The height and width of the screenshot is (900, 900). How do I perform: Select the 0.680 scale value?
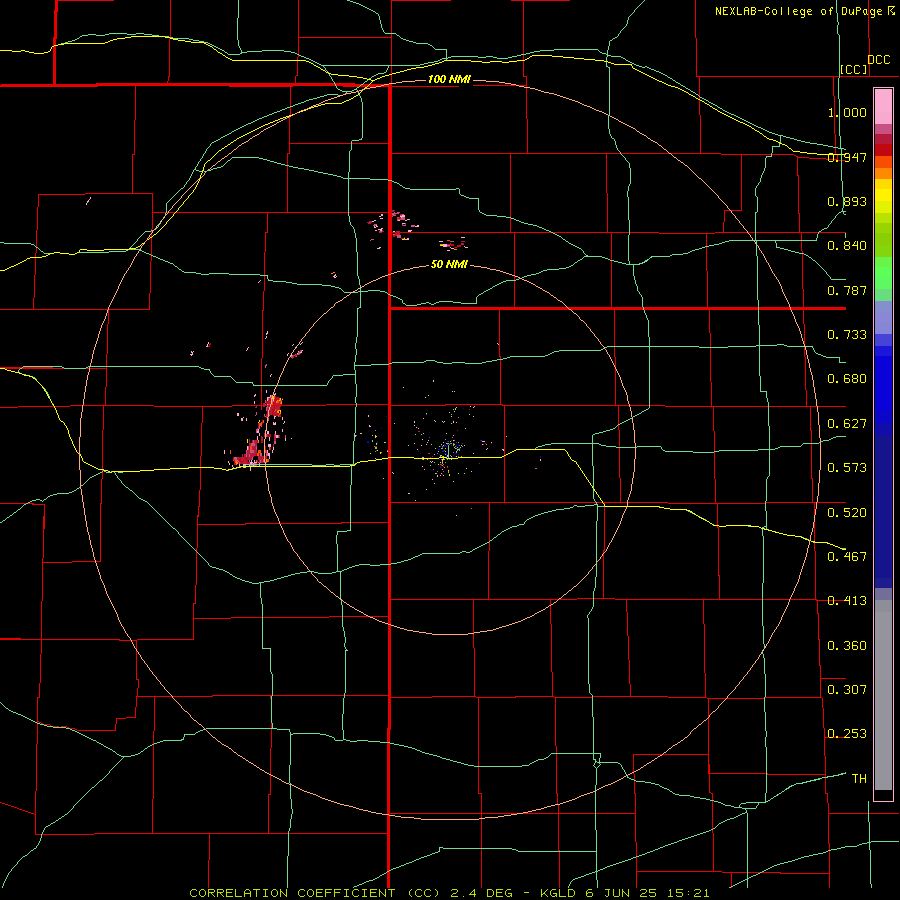tap(847, 379)
